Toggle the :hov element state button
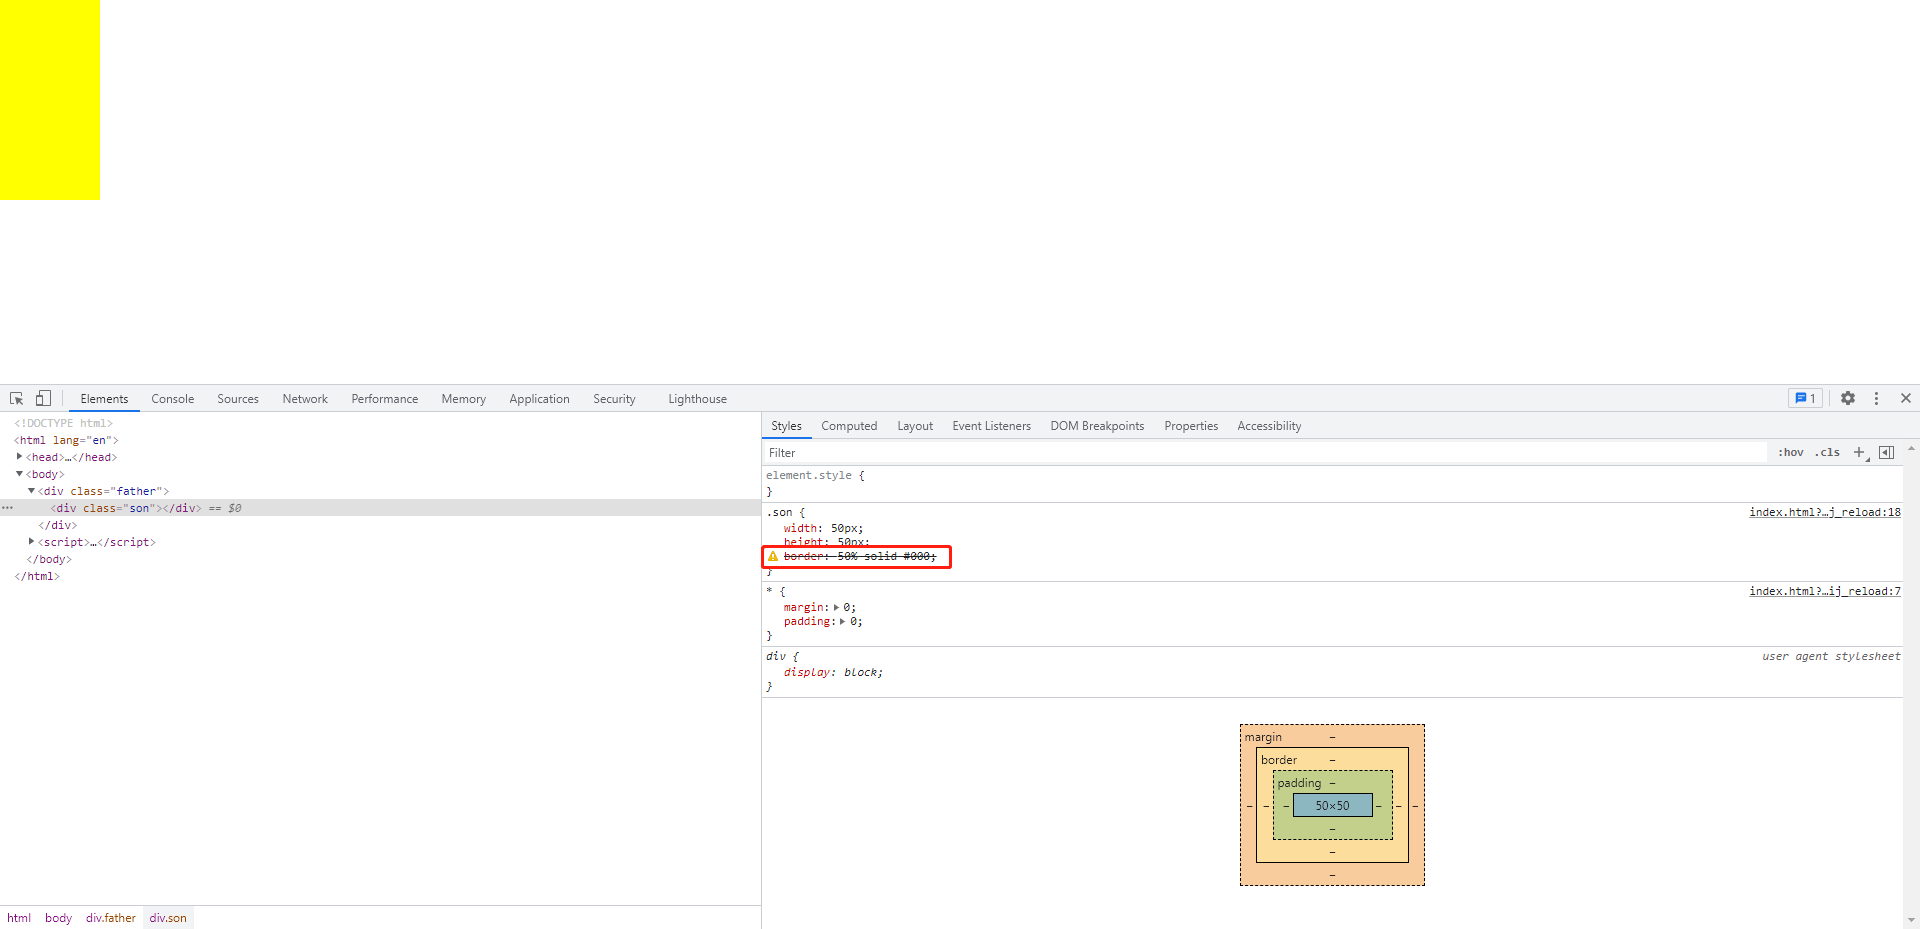Screen dimensions: 1920x929 [x=1791, y=453]
